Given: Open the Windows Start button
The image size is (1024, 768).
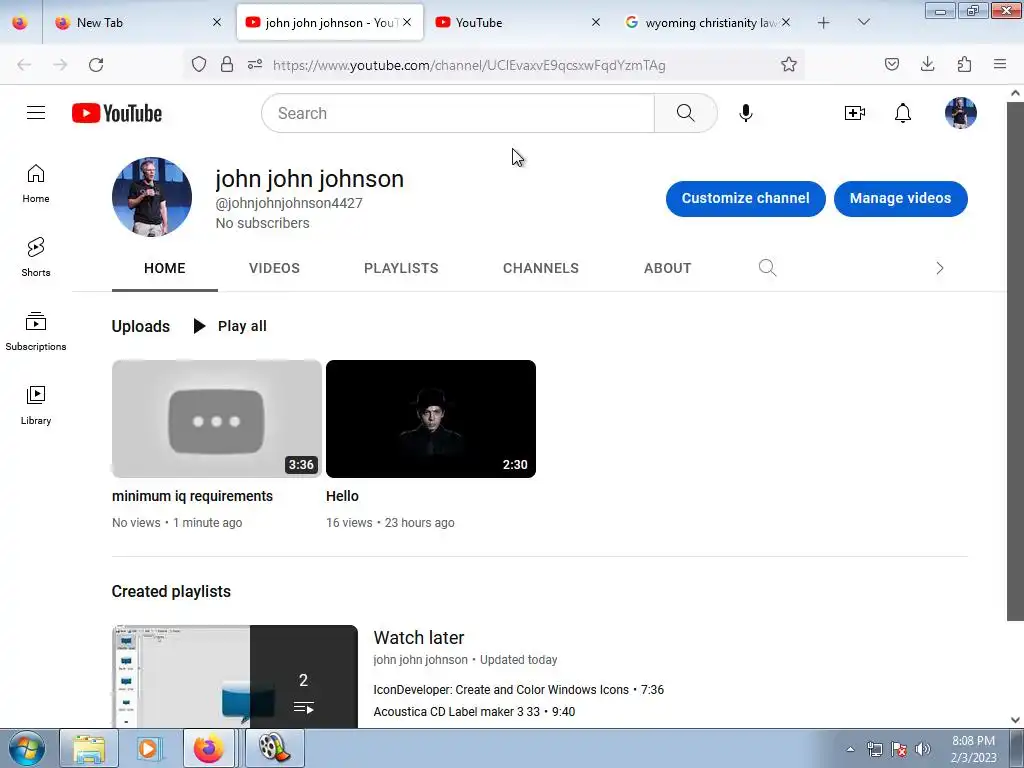Looking at the screenshot, I should [x=27, y=748].
